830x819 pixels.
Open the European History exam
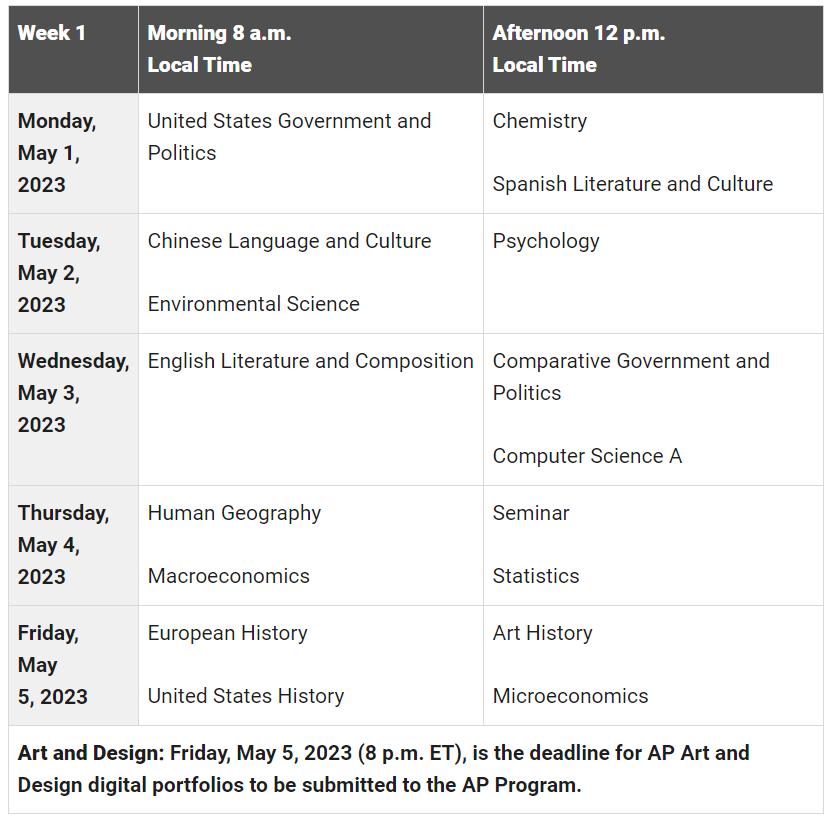point(227,633)
